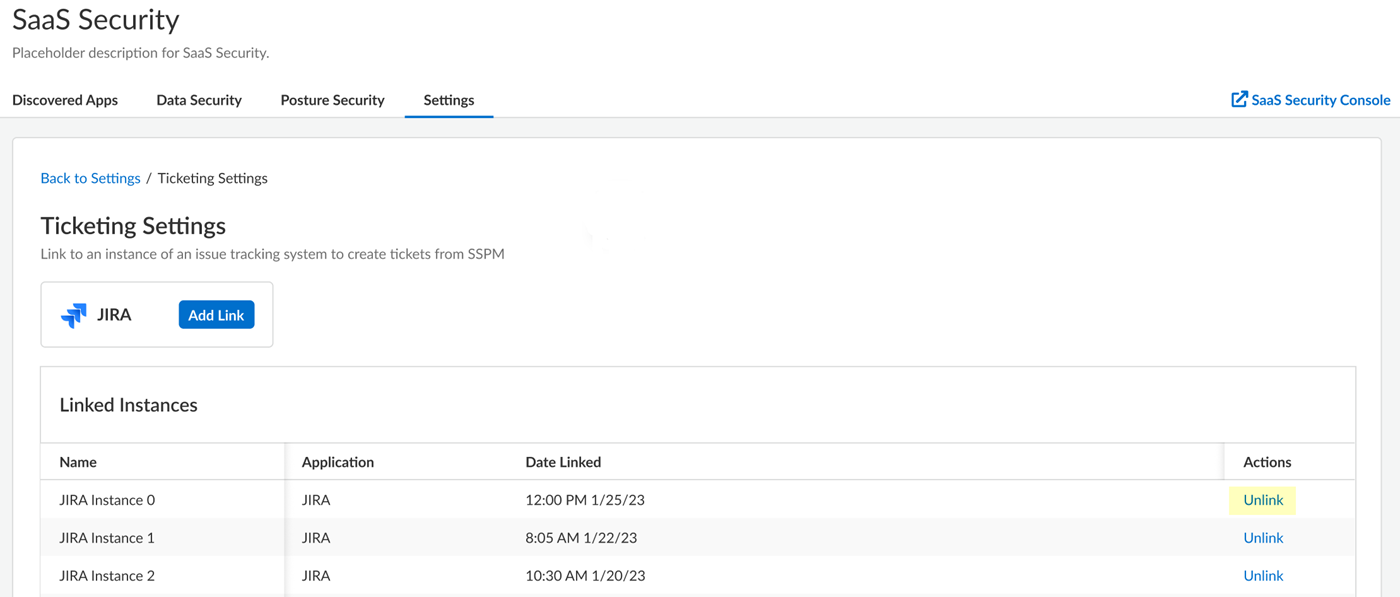This screenshot has width=1400, height=597.
Task: Go to the Posture Security tab
Action: click(x=332, y=100)
